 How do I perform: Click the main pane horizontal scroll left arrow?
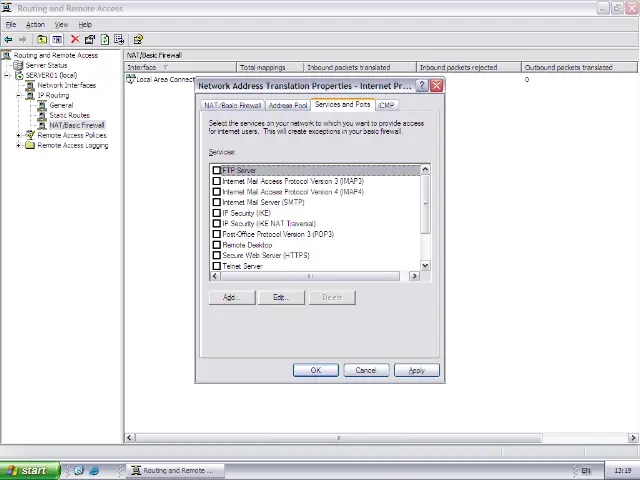click(x=129, y=438)
